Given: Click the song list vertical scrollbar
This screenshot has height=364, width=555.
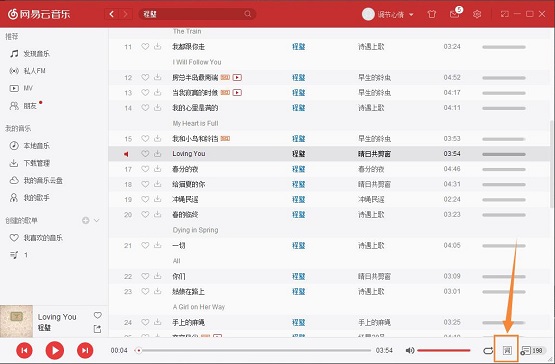Looking at the screenshot, I should click(x=551, y=164).
